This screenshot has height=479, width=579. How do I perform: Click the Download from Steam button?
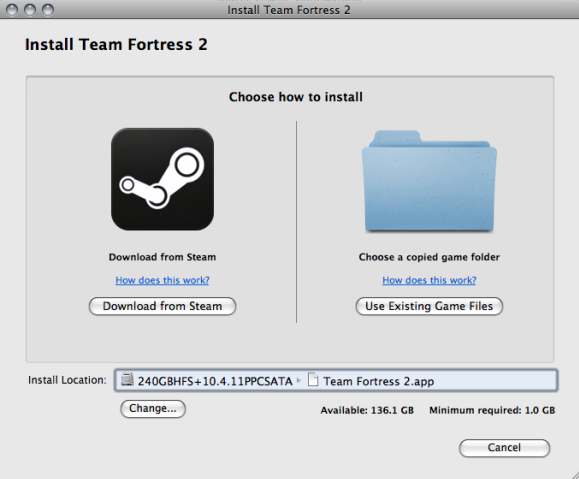point(162,306)
